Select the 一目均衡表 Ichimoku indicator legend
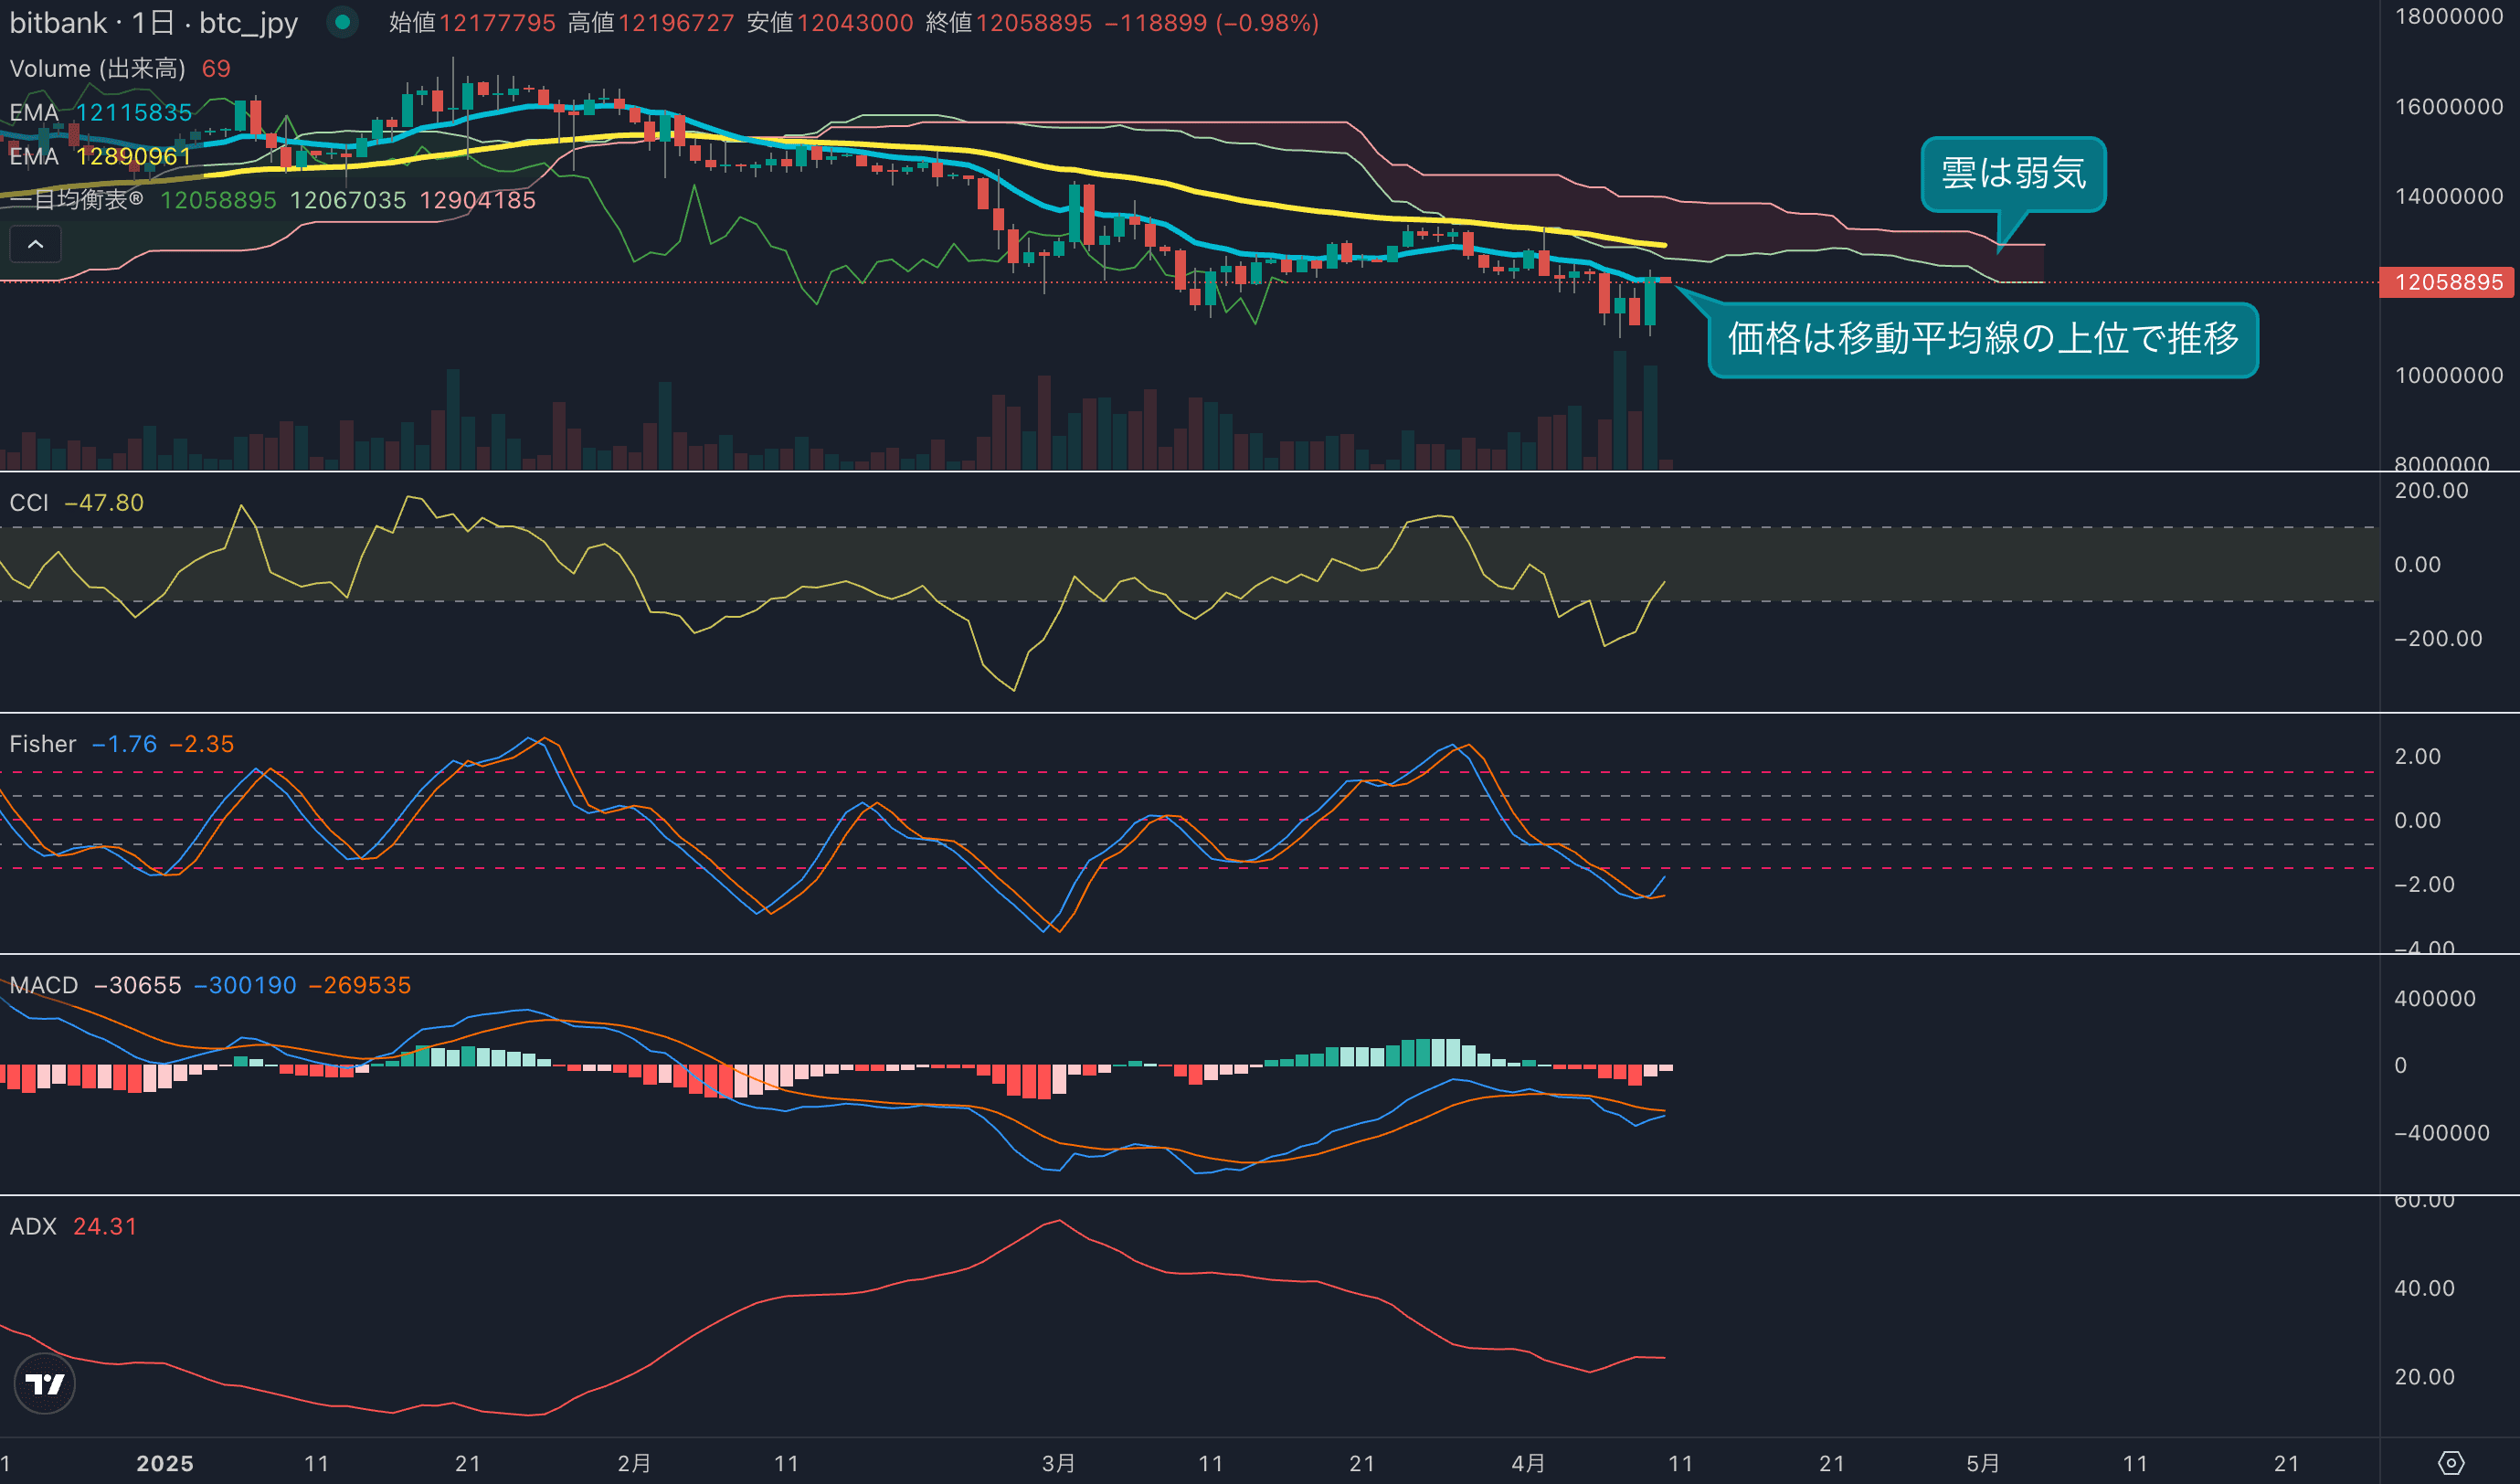Screen dimensions: 2520x1484 tap(76, 200)
